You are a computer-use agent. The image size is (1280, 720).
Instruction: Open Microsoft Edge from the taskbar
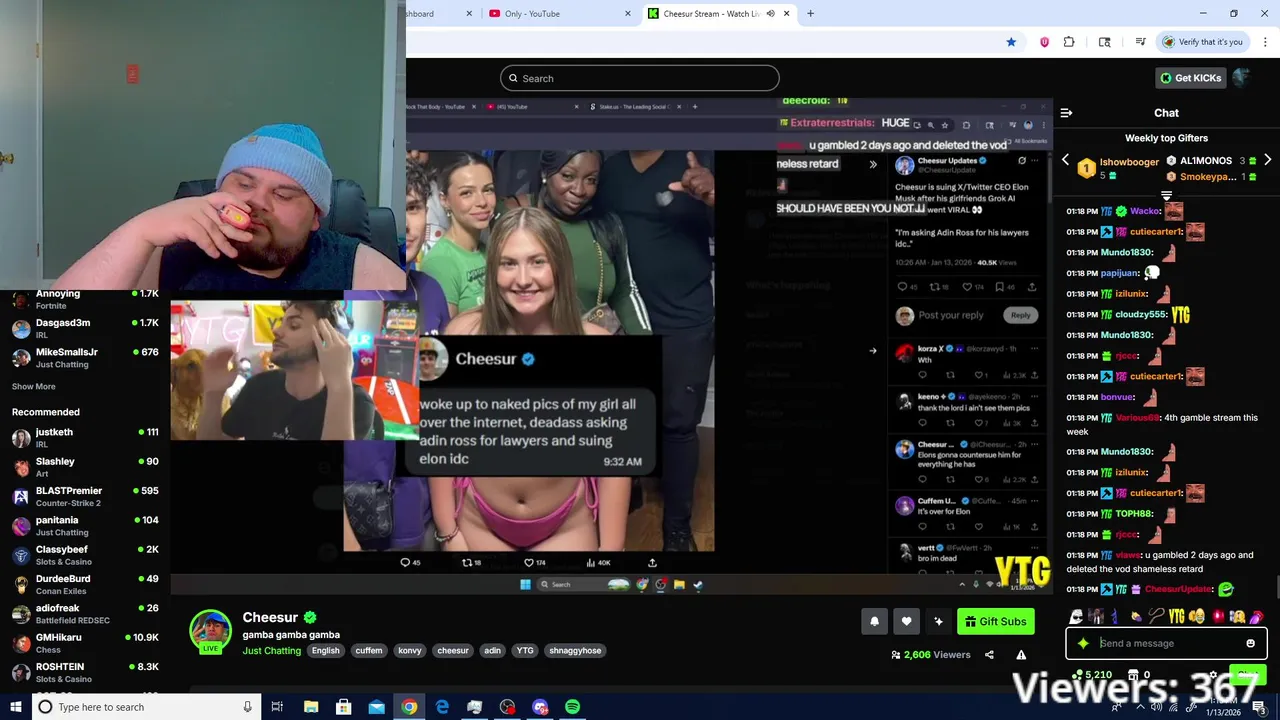(x=442, y=707)
